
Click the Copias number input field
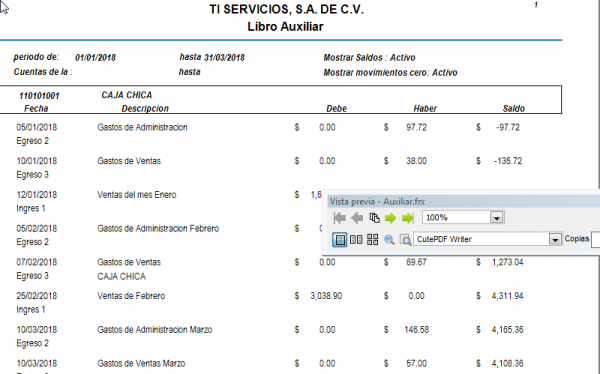pos(595,240)
